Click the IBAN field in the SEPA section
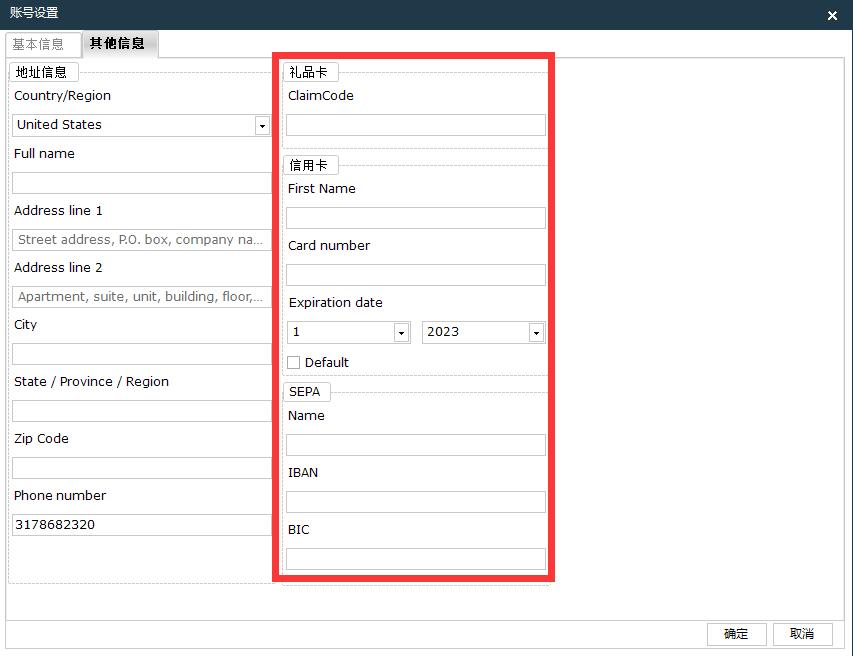Viewport: 853px width, 656px height. tap(414, 501)
